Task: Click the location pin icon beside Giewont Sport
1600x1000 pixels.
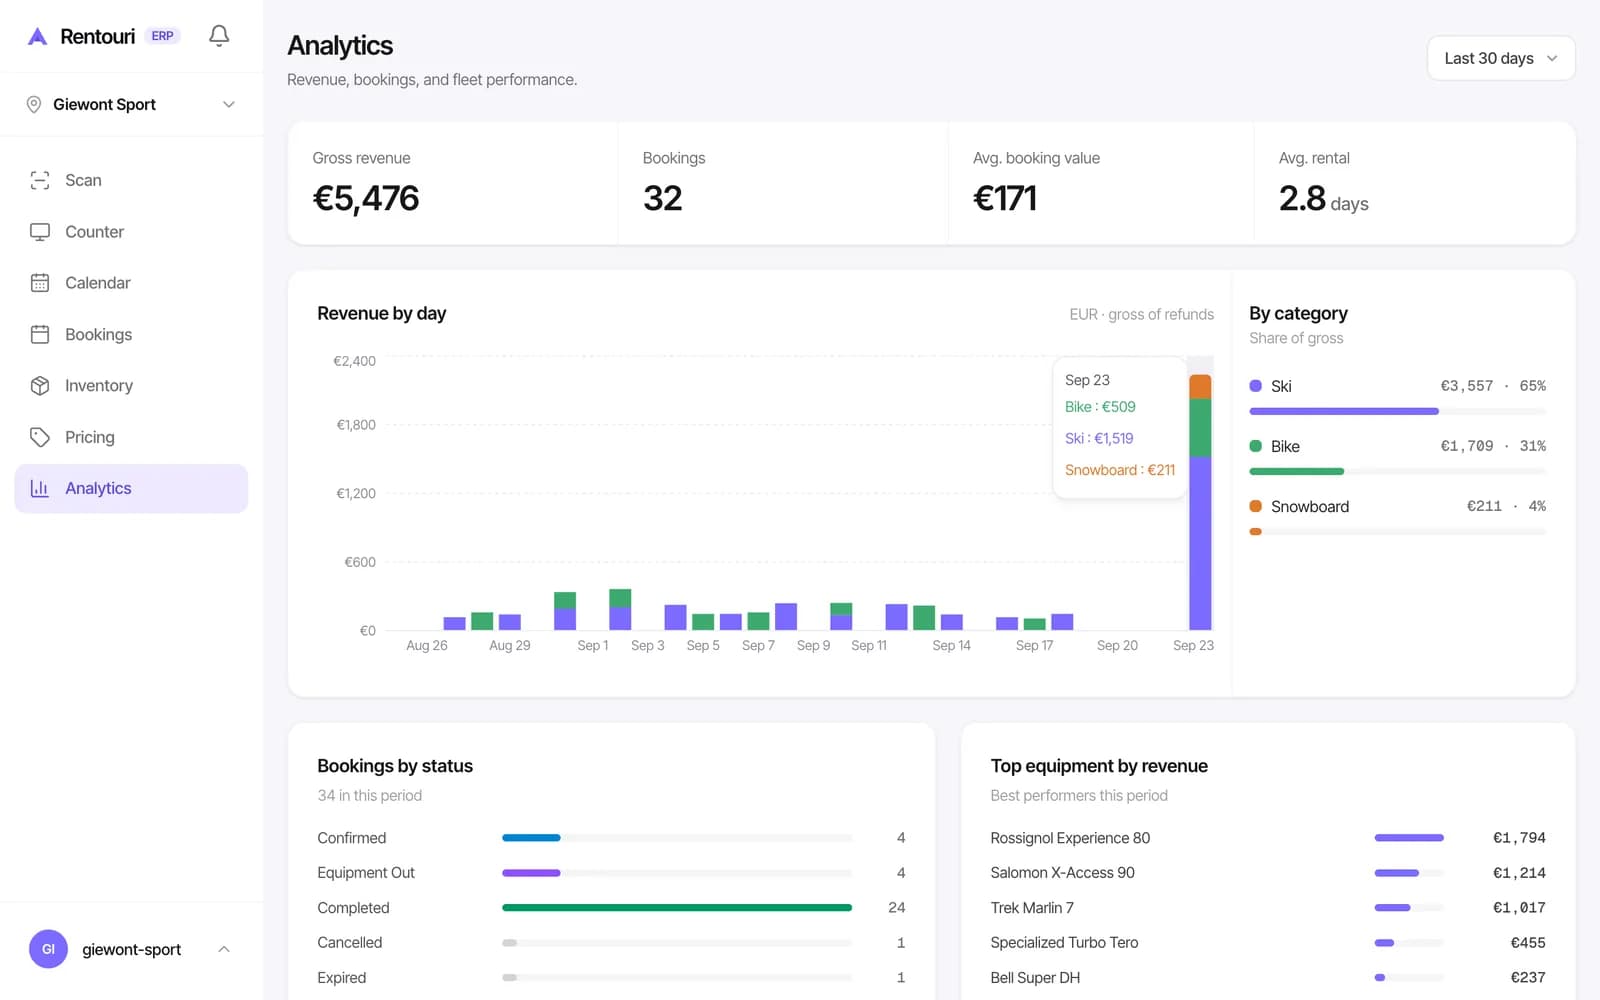Action: click(34, 104)
